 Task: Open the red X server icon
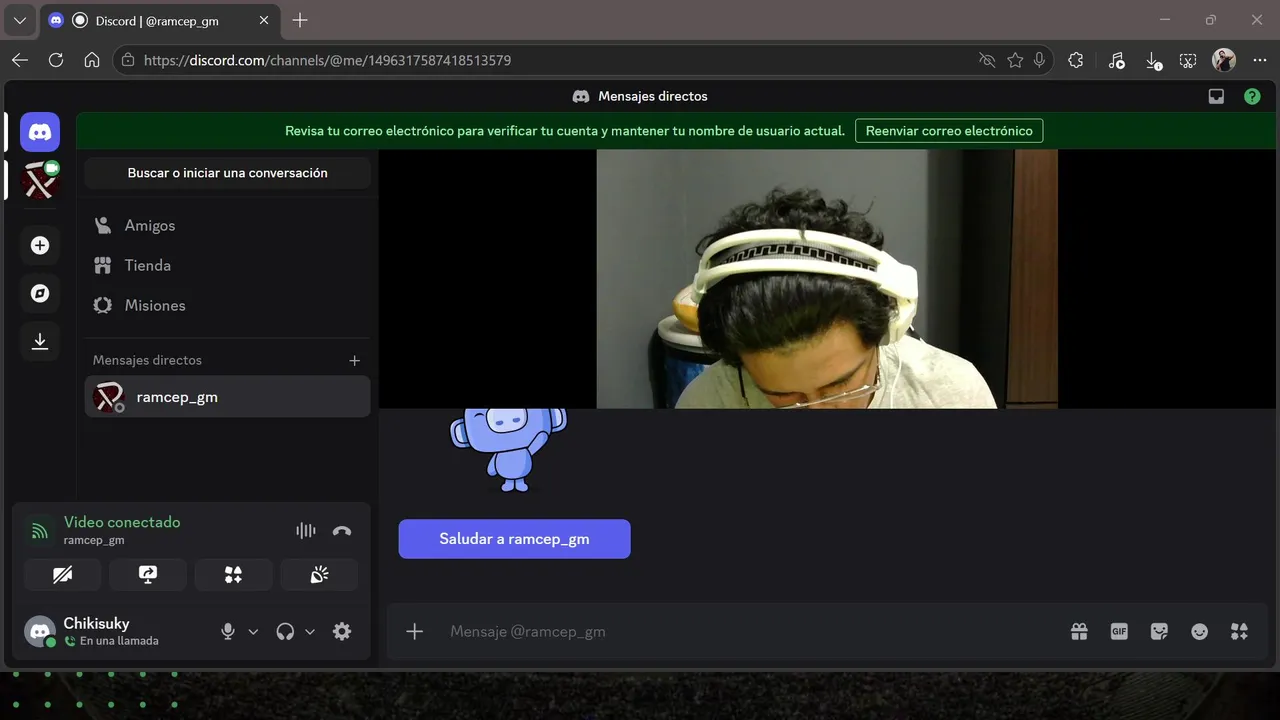(x=40, y=181)
